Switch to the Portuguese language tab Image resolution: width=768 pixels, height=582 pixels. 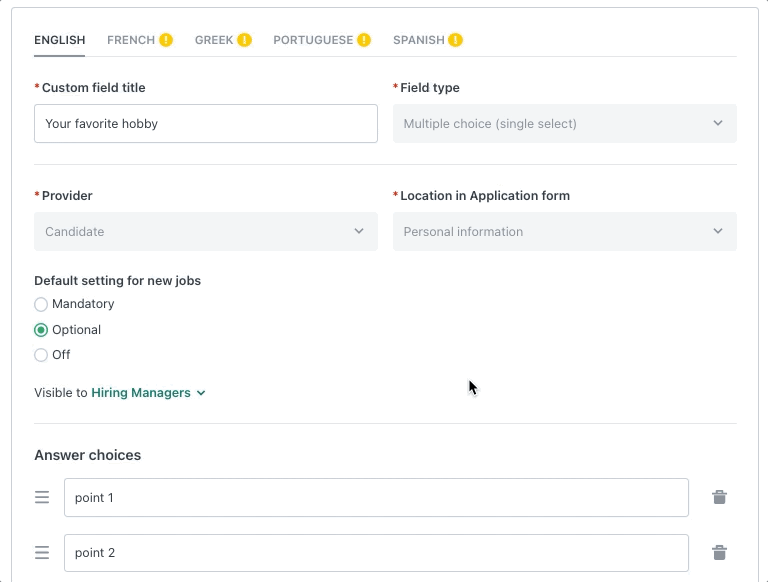[312, 40]
